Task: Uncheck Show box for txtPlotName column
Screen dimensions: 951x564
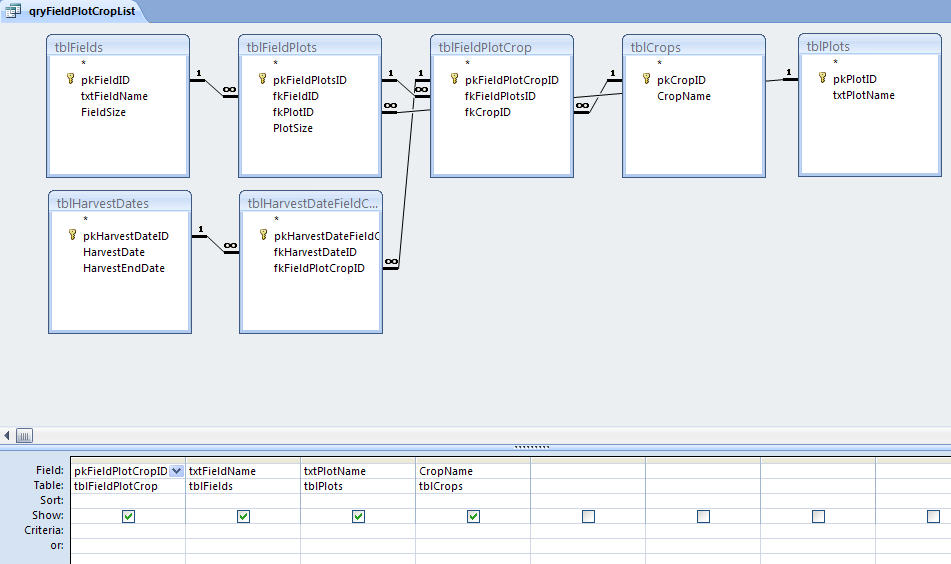Action: [x=358, y=516]
